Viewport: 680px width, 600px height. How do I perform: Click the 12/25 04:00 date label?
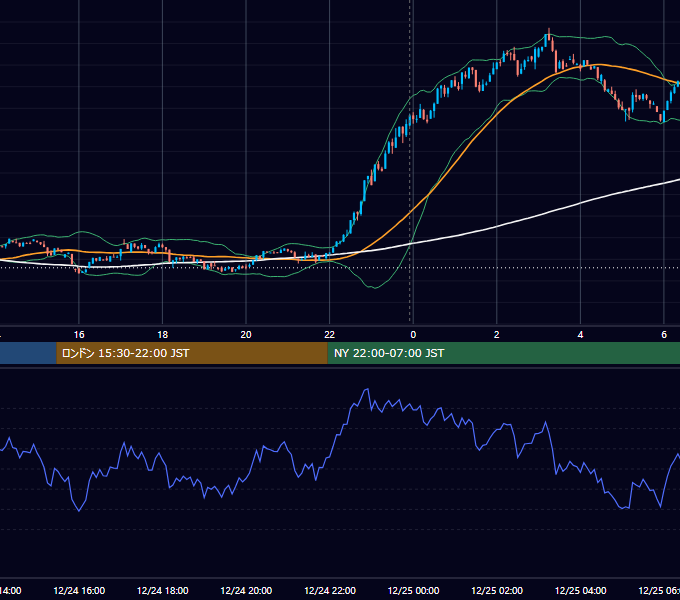click(x=580, y=590)
